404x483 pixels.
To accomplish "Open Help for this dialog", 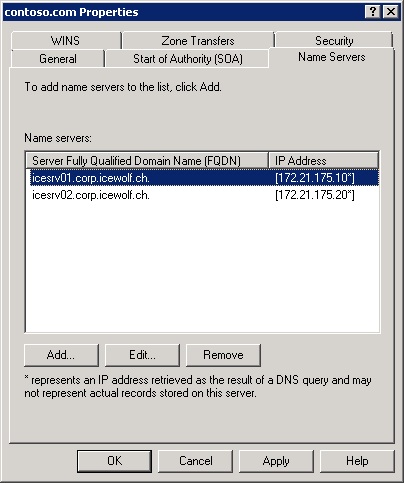I will (357, 461).
